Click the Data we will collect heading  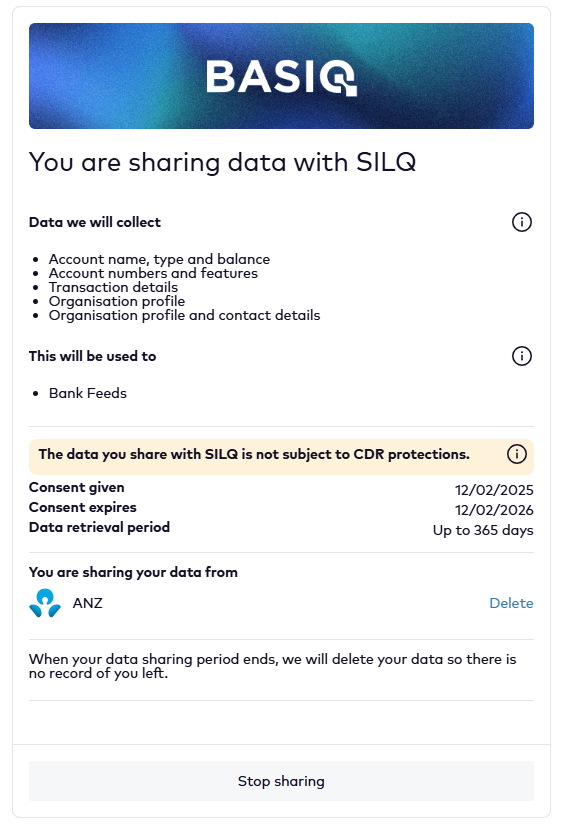point(95,222)
